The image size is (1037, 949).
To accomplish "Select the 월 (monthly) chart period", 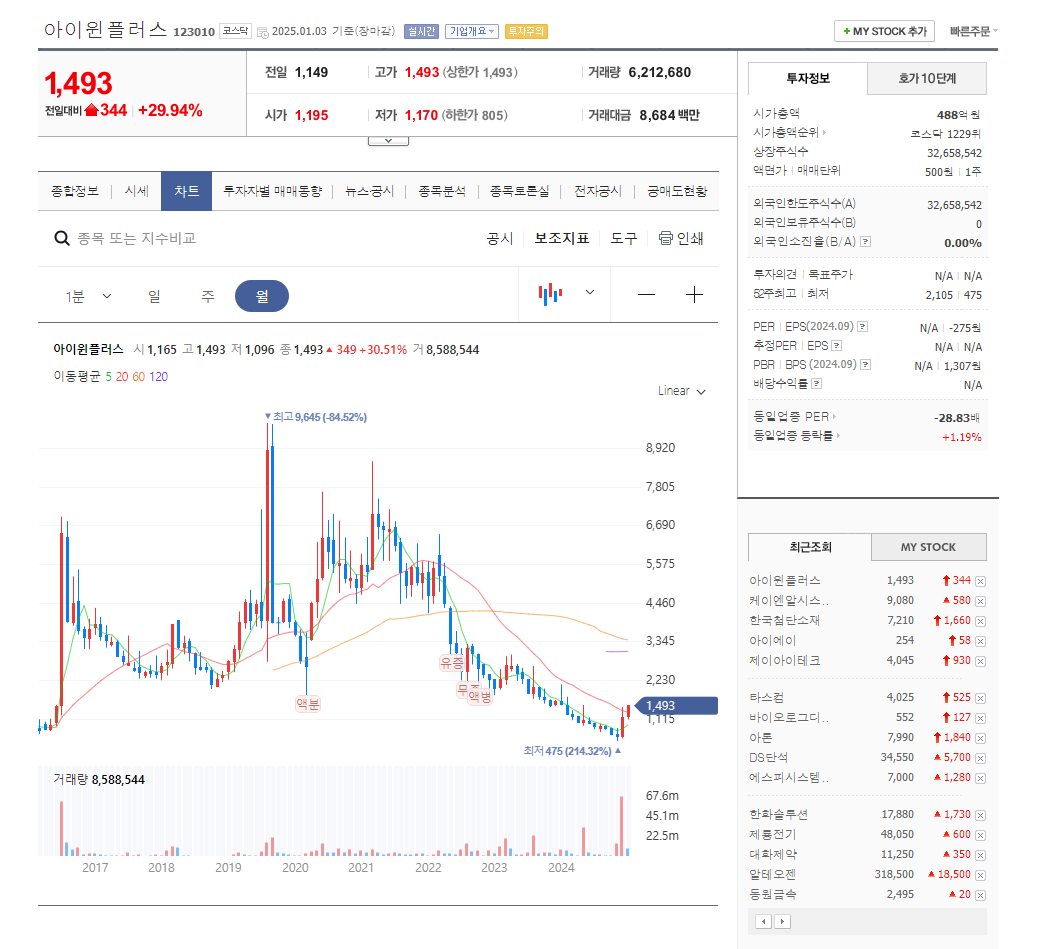I will click(x=262, y=296).
